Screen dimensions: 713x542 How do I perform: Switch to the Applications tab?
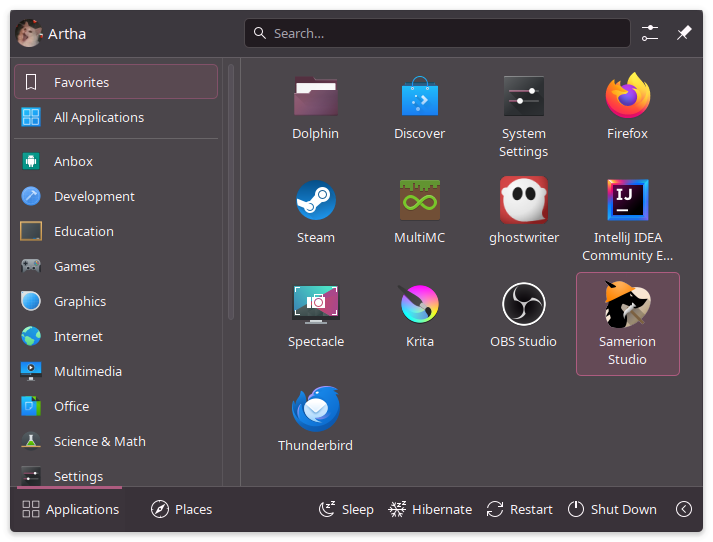[x=71, y=509]
